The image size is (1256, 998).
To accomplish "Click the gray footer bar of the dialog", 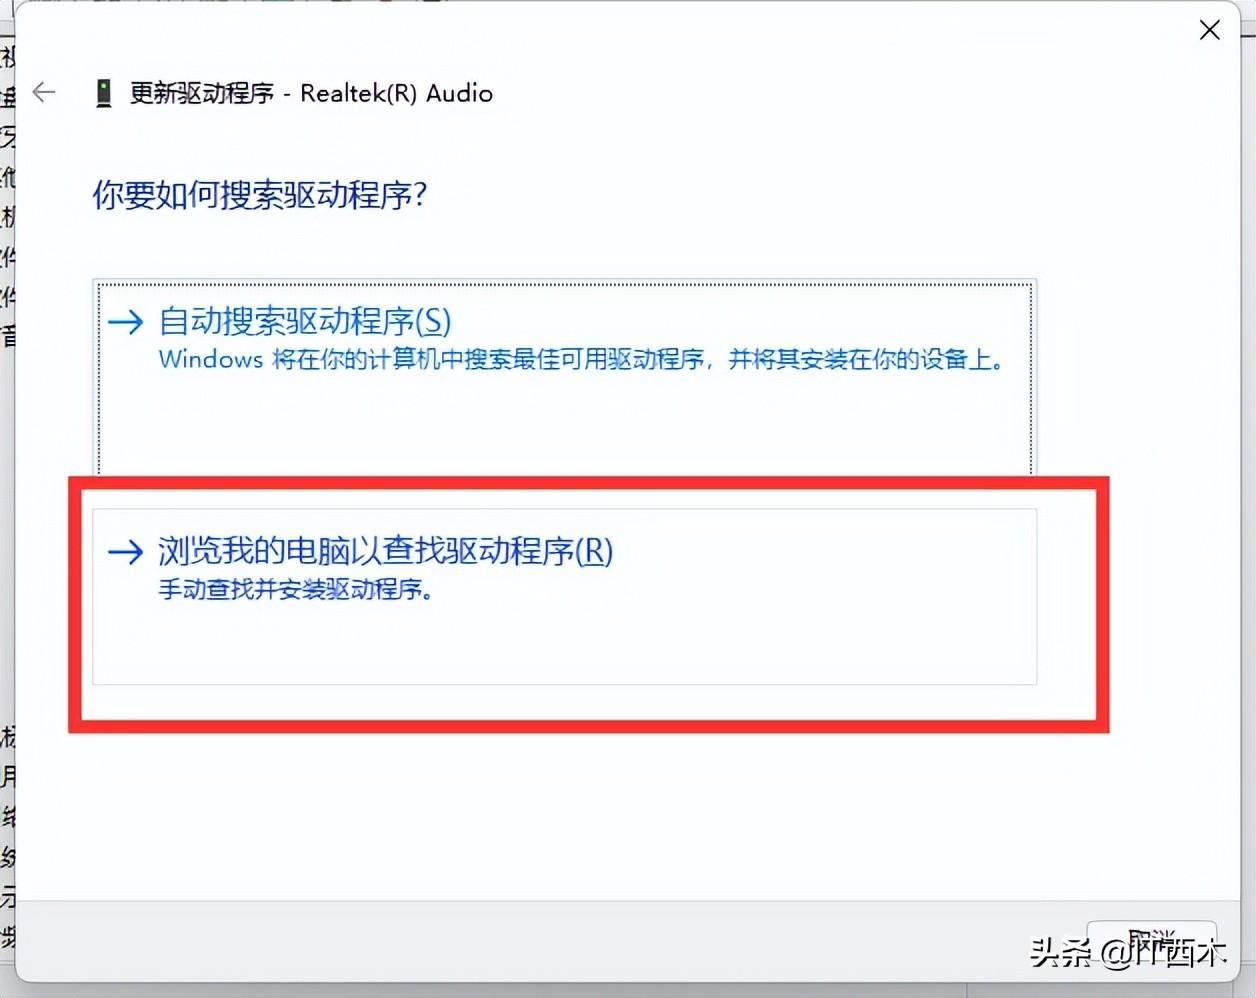I will [550, 941].
